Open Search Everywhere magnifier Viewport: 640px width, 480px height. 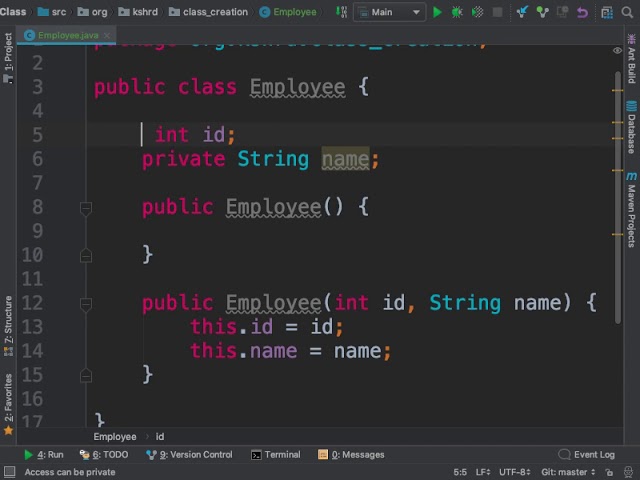(627, 12)
